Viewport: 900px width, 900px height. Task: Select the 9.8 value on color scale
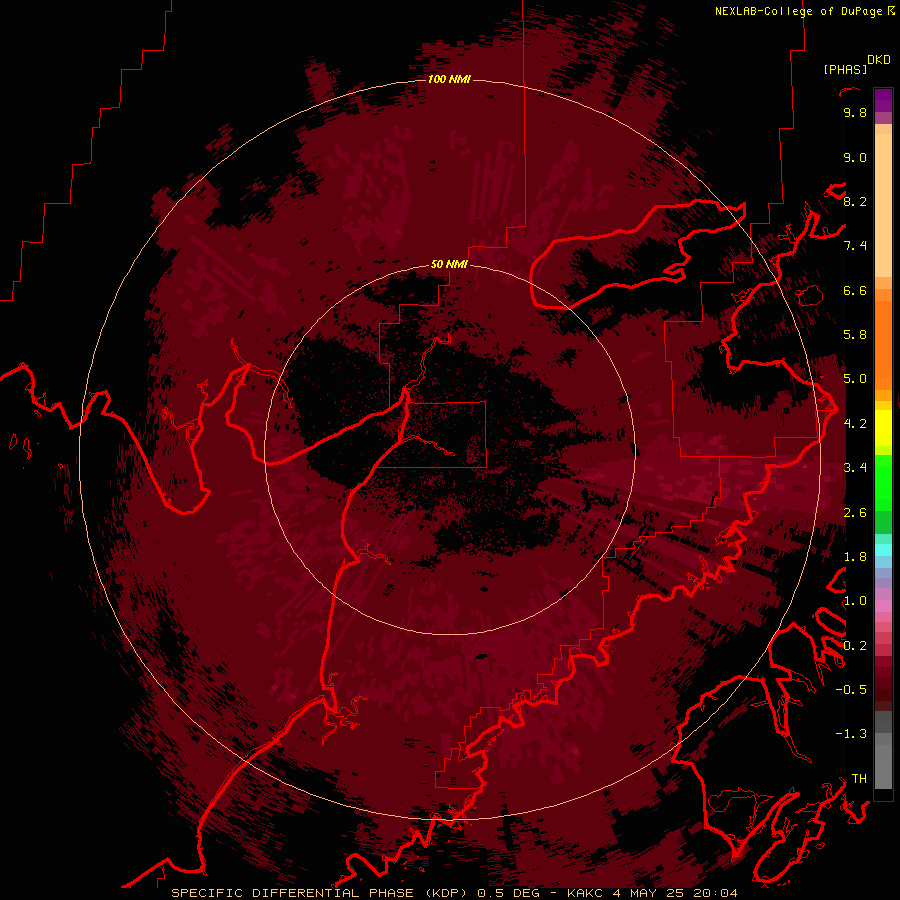[x=855, y=112]
